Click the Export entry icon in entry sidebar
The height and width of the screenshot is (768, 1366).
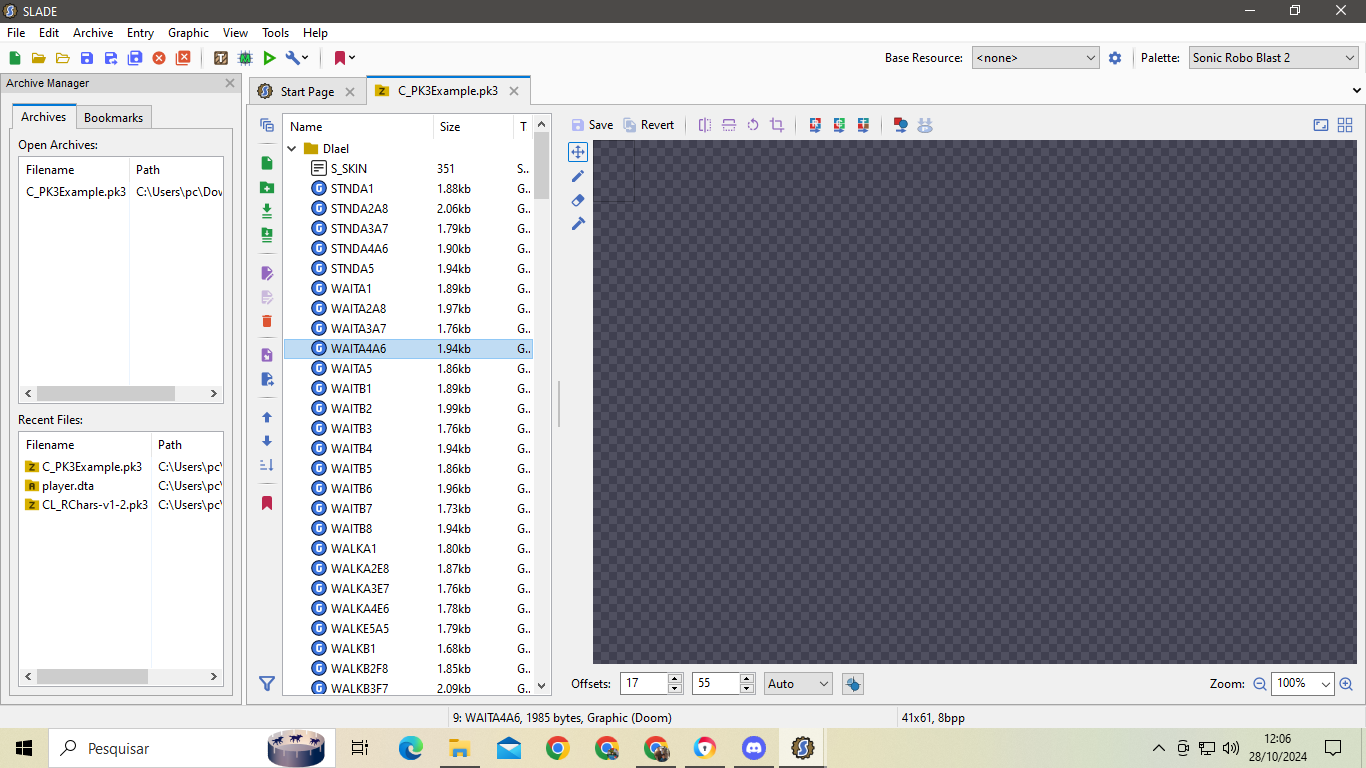click(x=267, y=379)
